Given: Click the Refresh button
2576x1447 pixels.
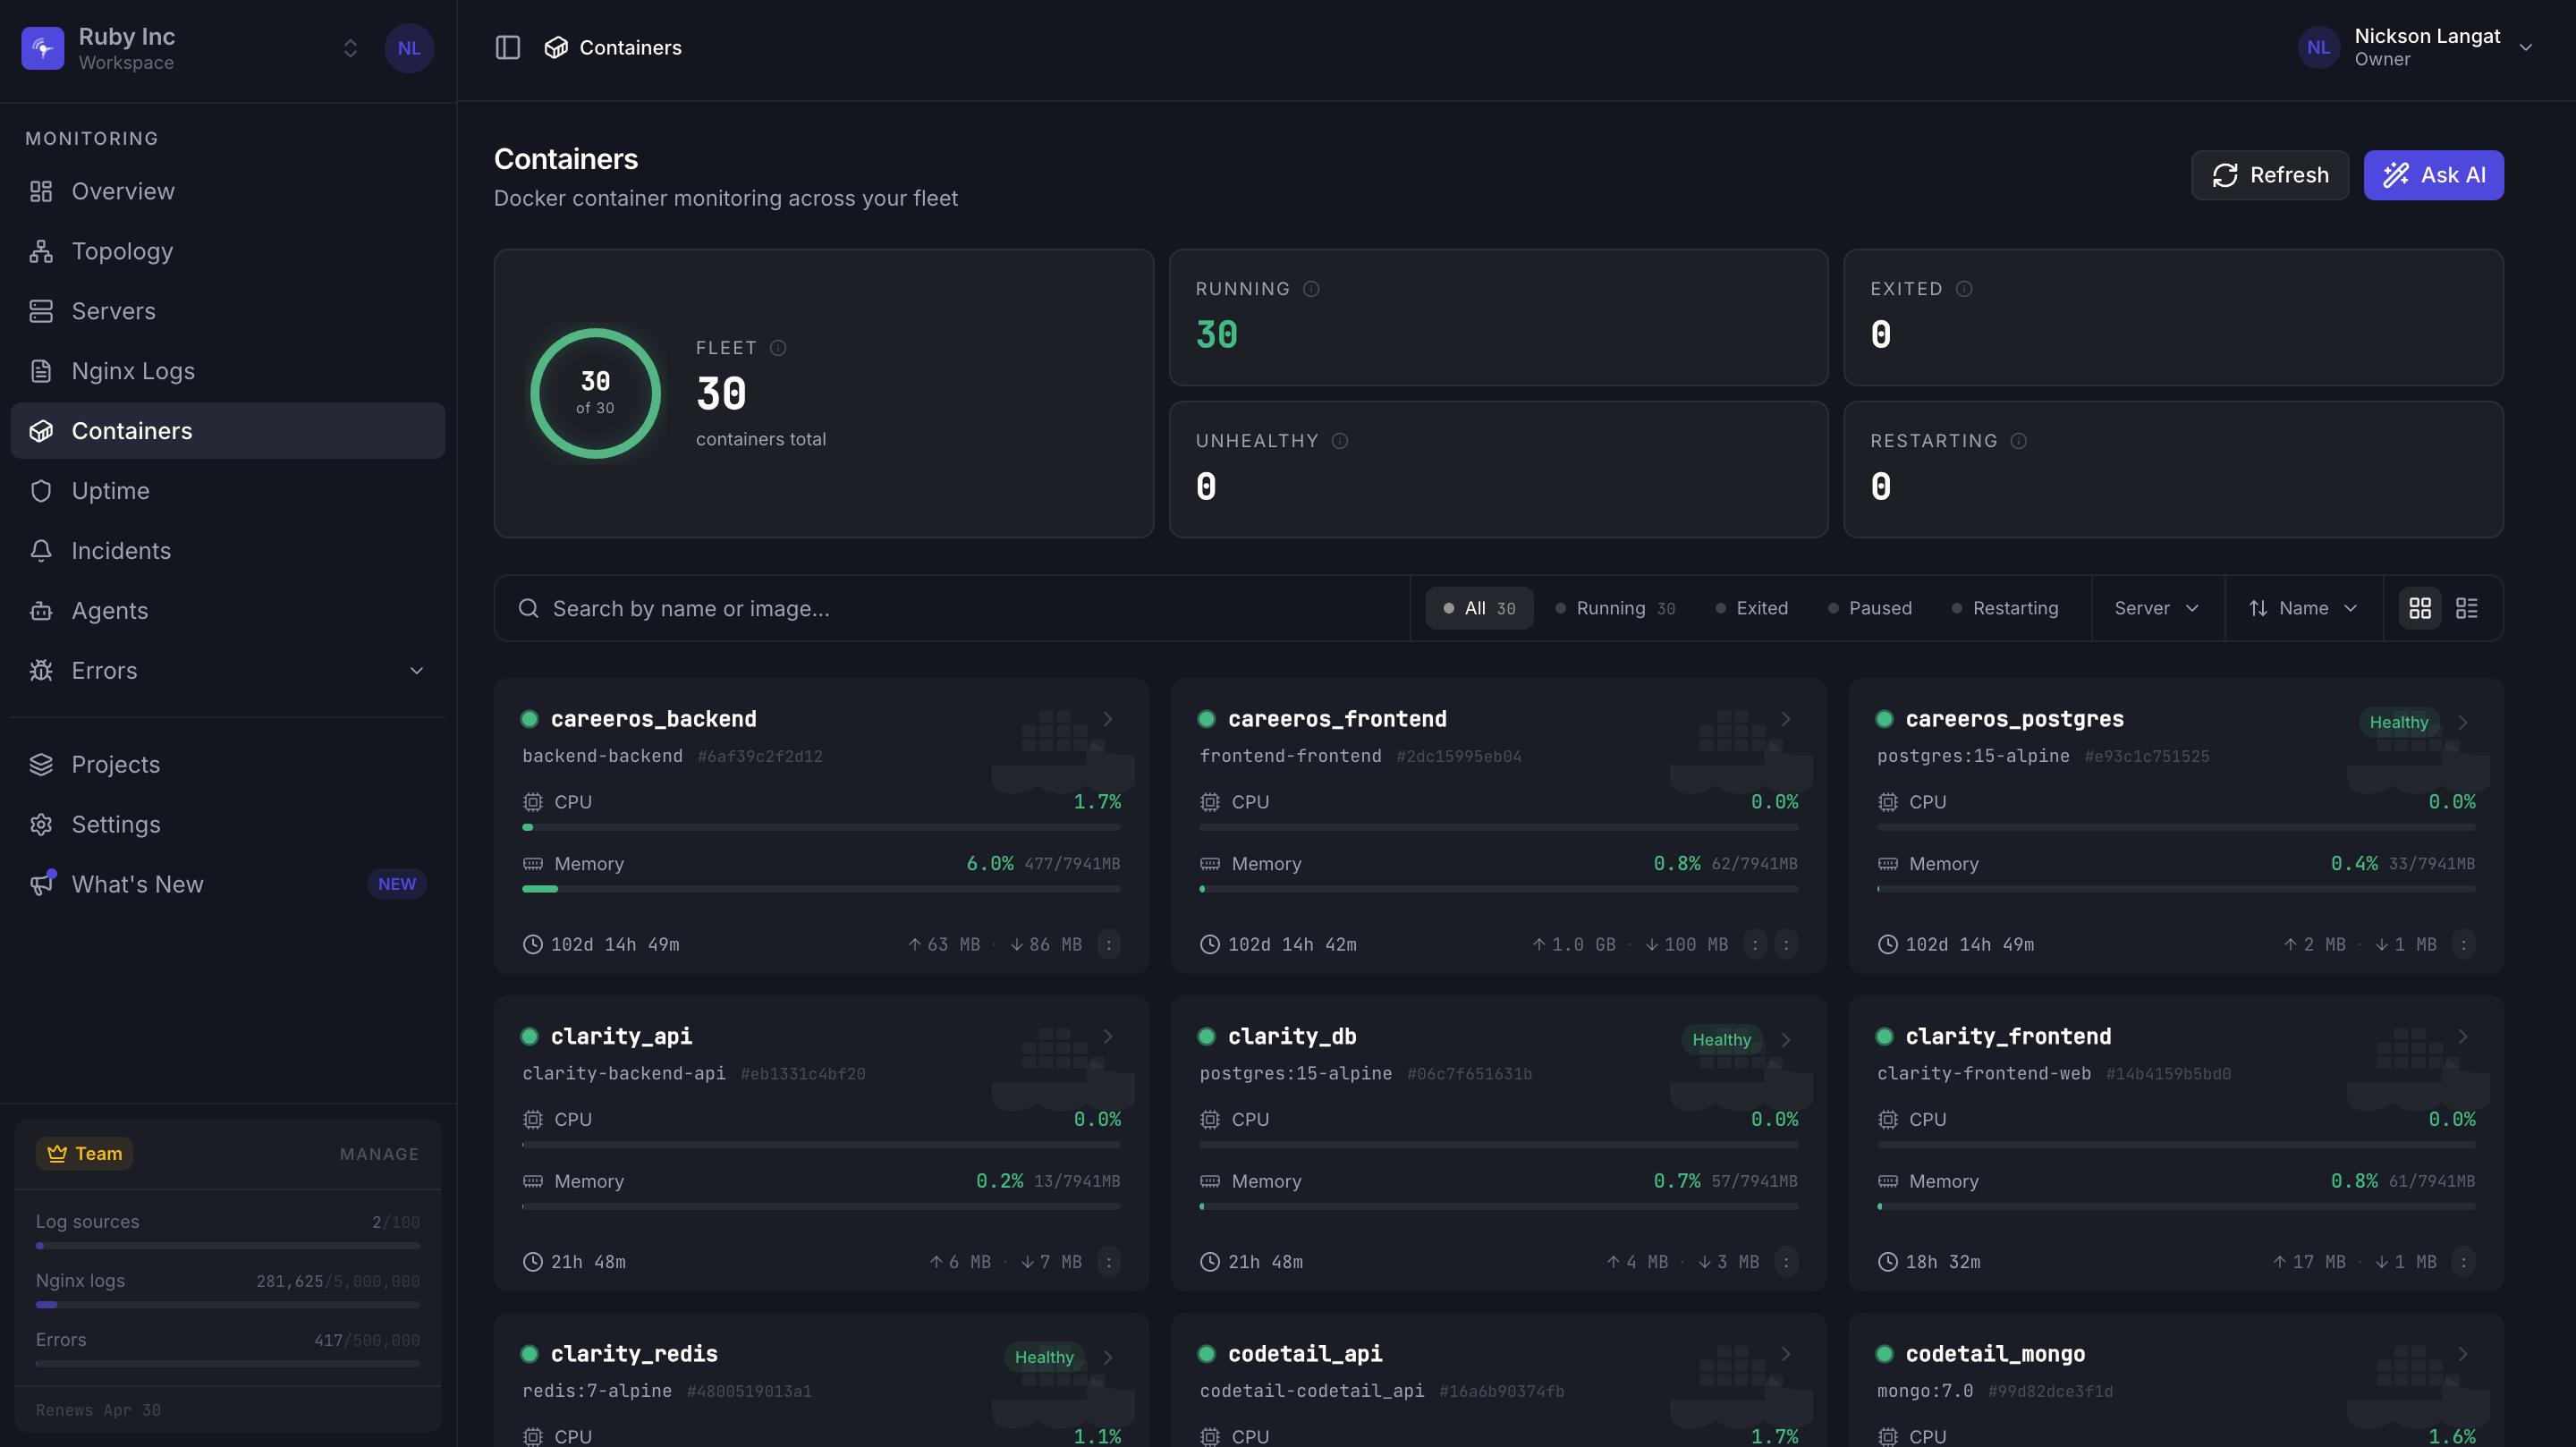Looking at the screenshot, I should point(2270,175).
